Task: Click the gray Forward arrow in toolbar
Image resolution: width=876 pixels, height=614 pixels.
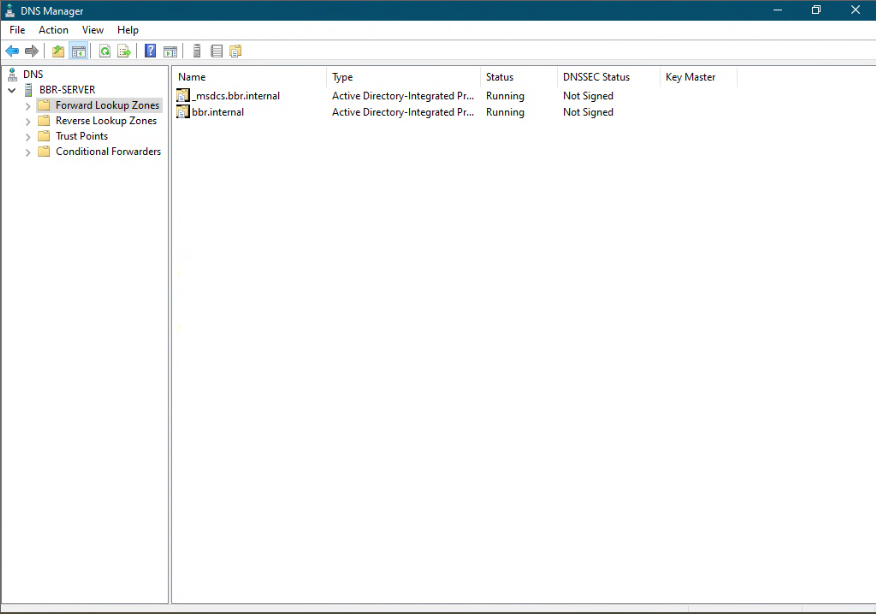Action: [32, 51]
